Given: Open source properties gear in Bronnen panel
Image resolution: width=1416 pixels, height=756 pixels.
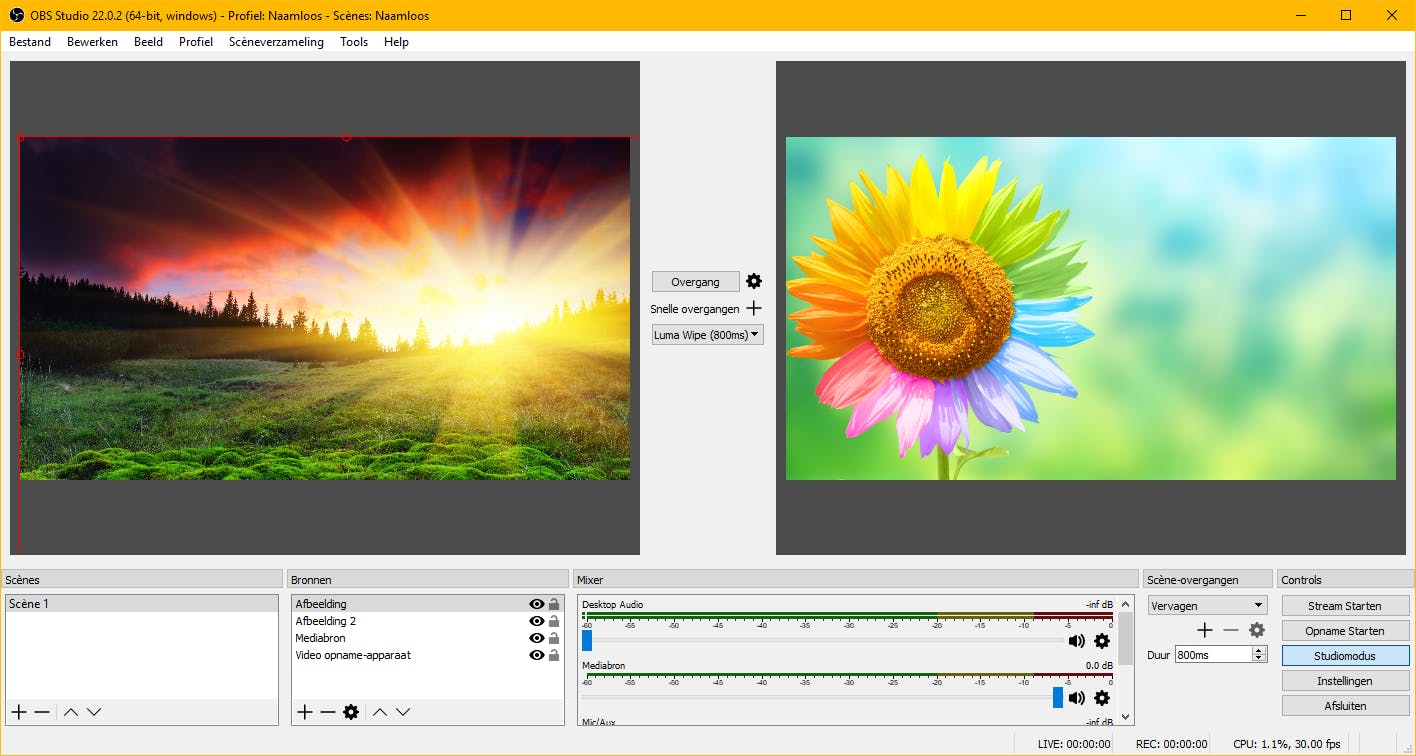Looking at the screenshot, I should point(351,712).
